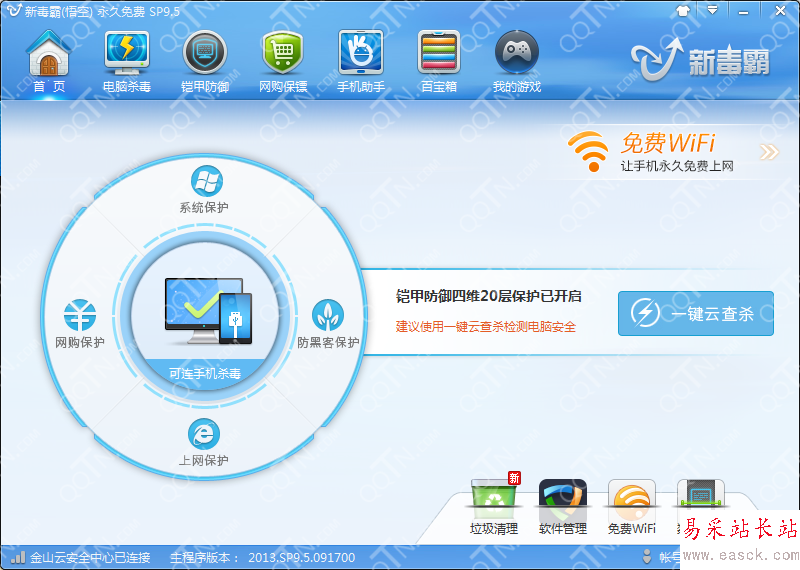800x570 pixels.
Task: Open 手机助手 tab
Action: click(361, 63)
